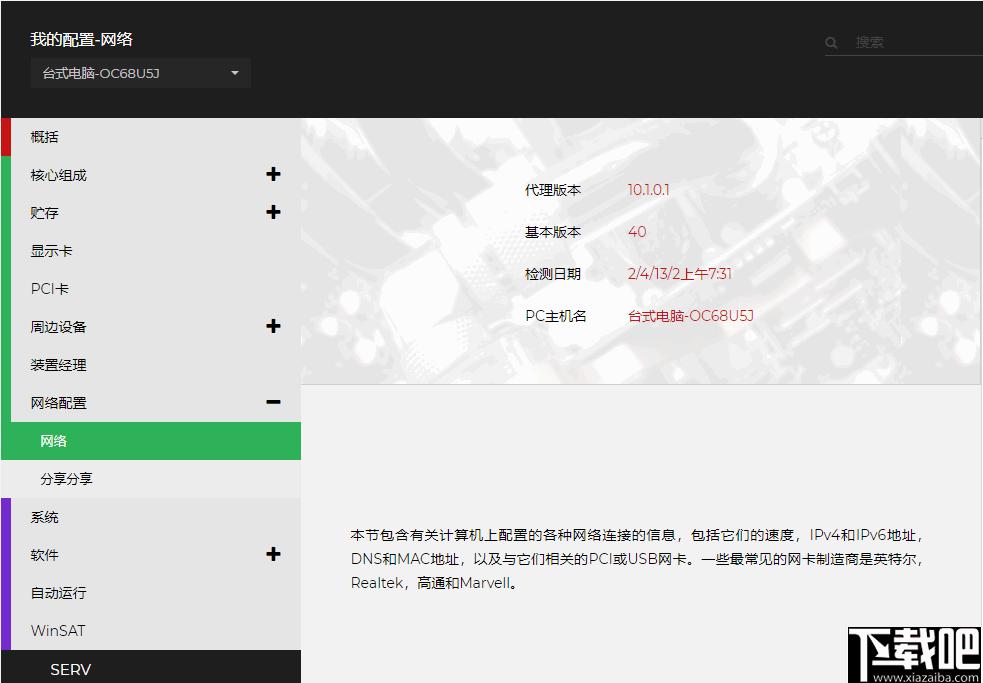The height and width of the screenshot is (683, 983).
Task: Open the 系统 section
Action: (x=150, y=517)
